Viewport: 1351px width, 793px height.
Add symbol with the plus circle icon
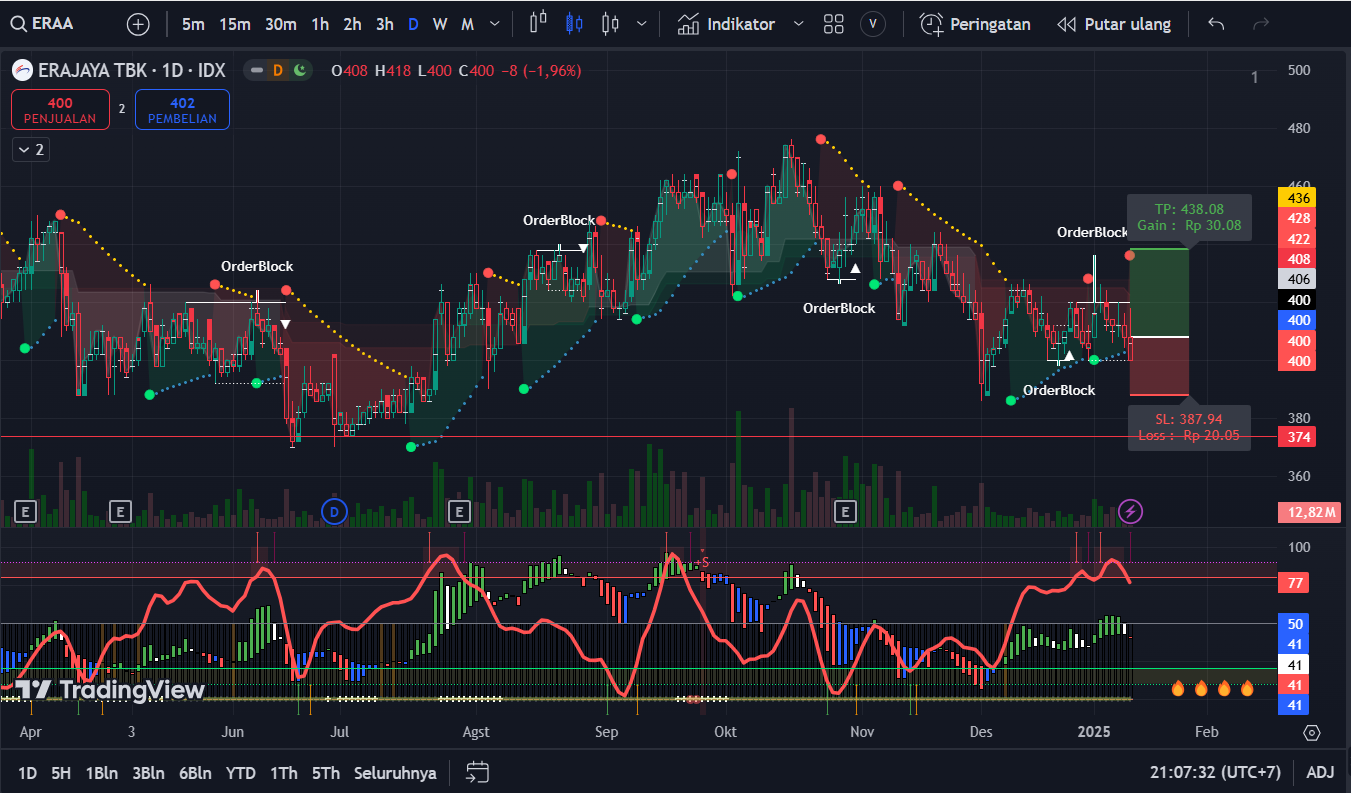[x=138, y=24]
